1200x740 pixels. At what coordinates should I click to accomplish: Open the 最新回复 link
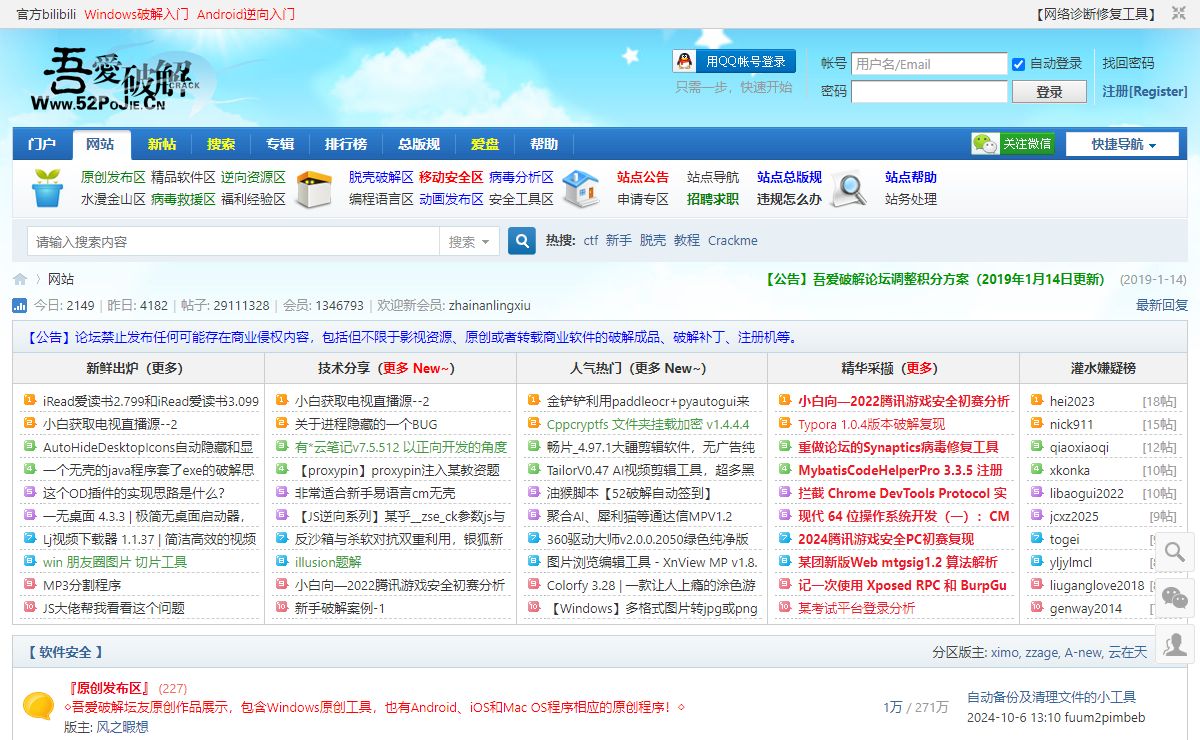(x=1162, y=305)
